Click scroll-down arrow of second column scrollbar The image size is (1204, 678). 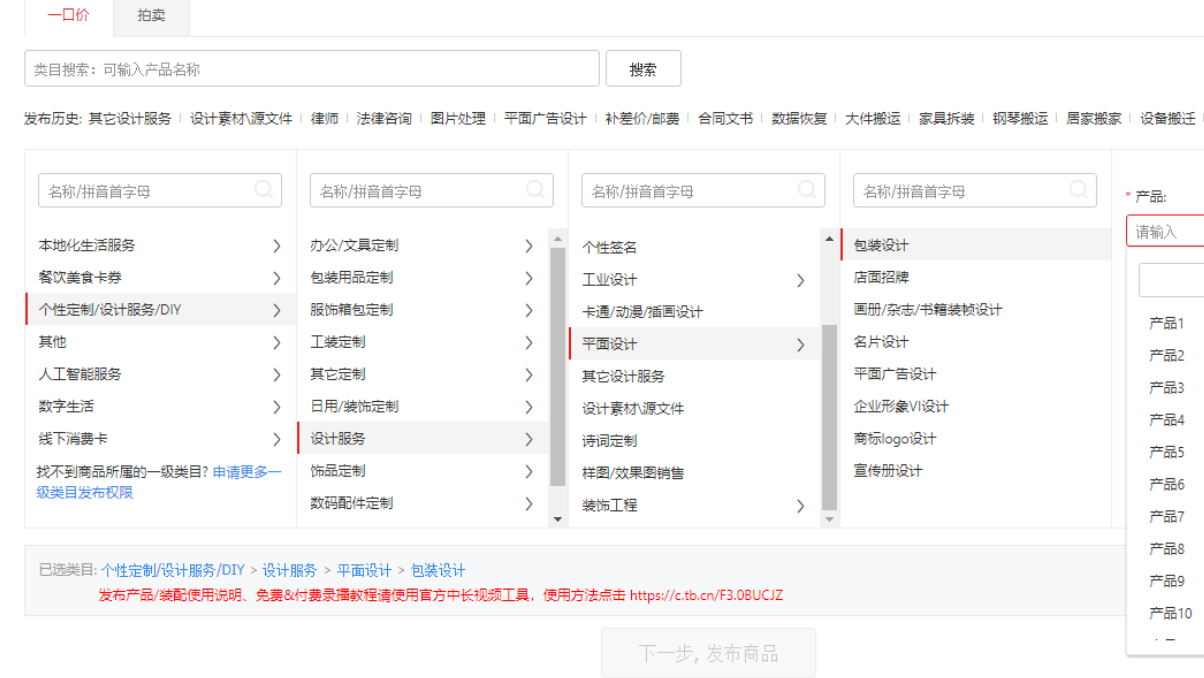tap(558, 519)
